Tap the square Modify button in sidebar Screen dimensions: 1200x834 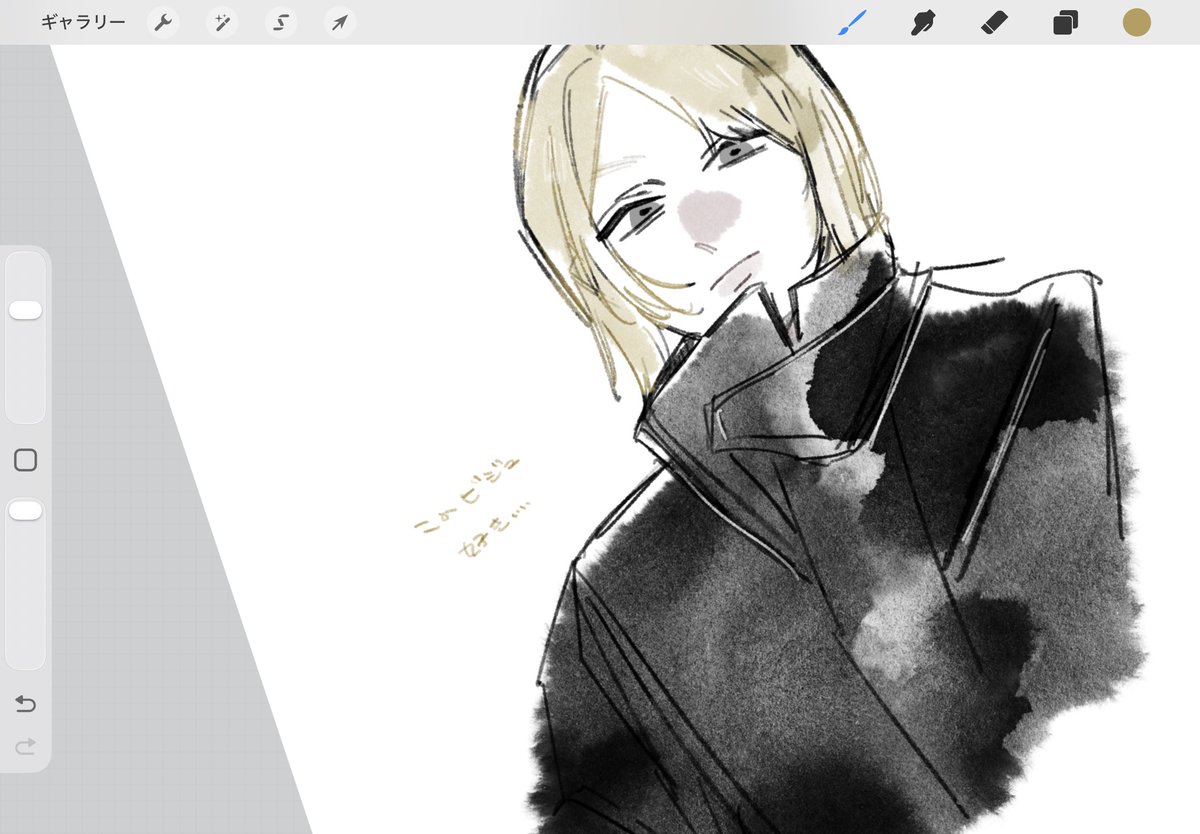(x=26, y=460)
